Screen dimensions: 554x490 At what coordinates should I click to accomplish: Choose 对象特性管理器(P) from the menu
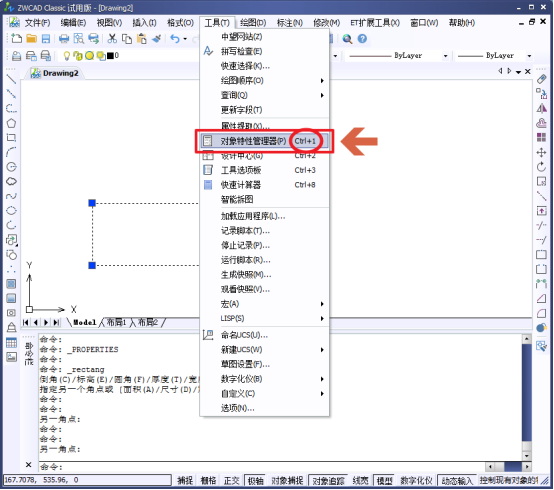tap(264, 141)
